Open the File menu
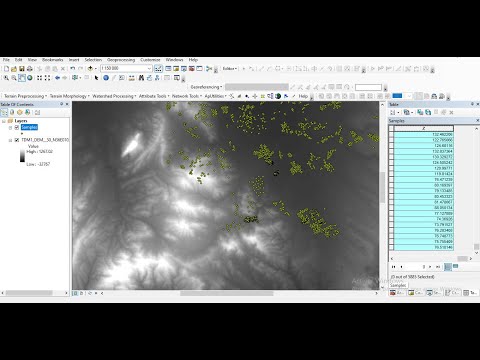This screenshot has width=480, height=360. [6, 60]
